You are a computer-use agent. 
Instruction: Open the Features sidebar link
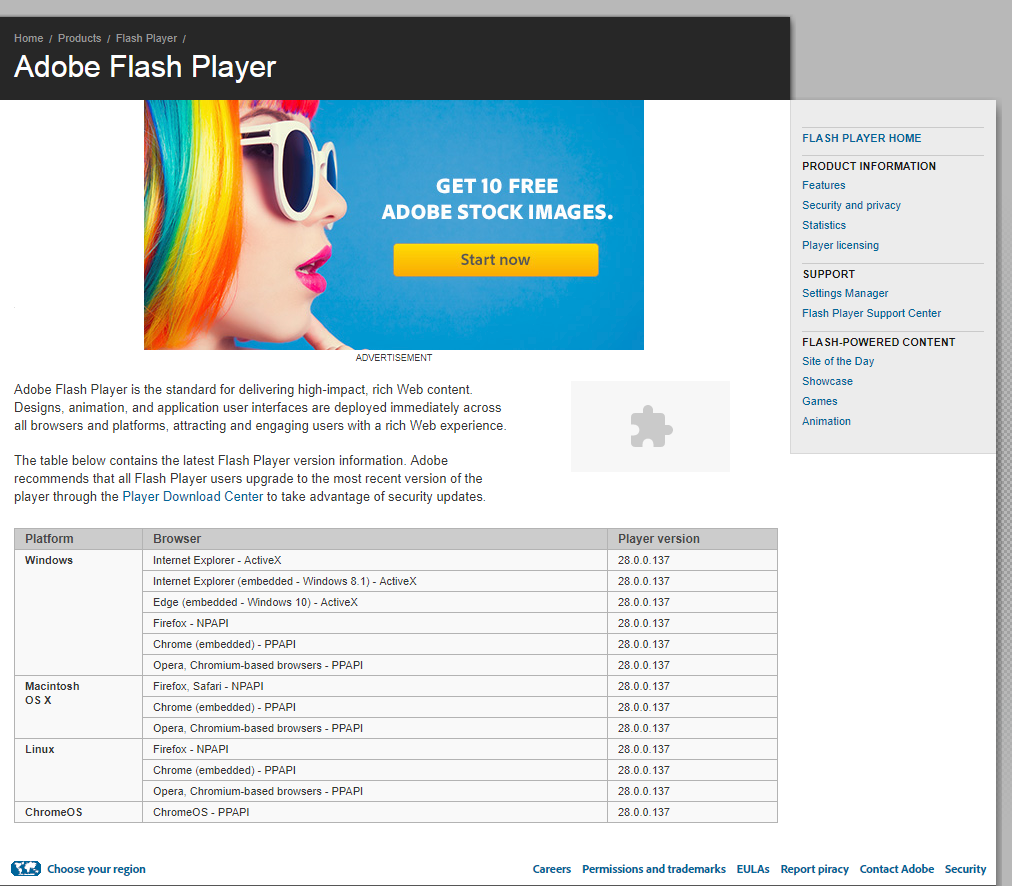(x=823, y=185)
